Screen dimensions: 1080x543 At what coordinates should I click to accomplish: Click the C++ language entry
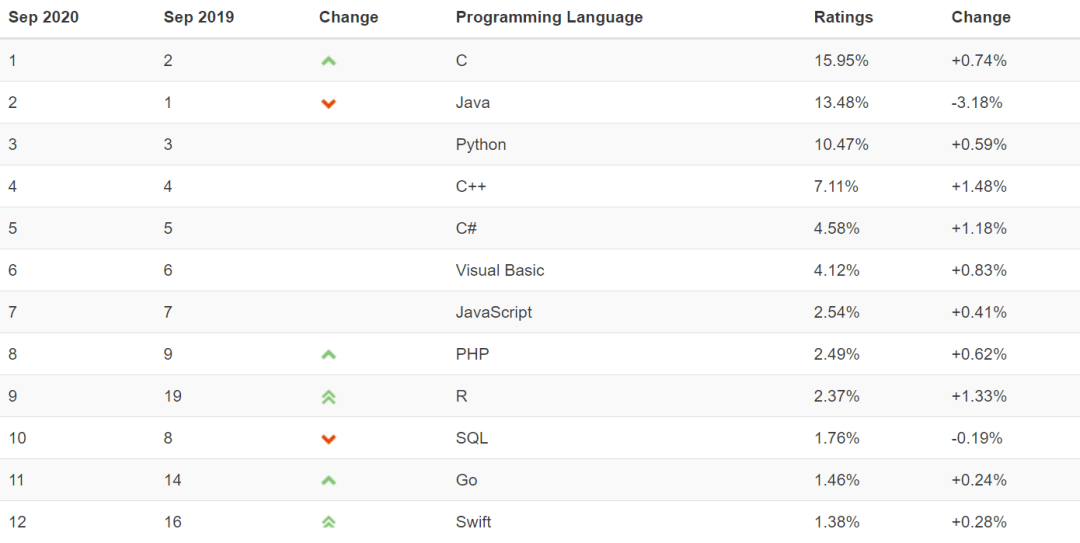[x=471, y=187]
